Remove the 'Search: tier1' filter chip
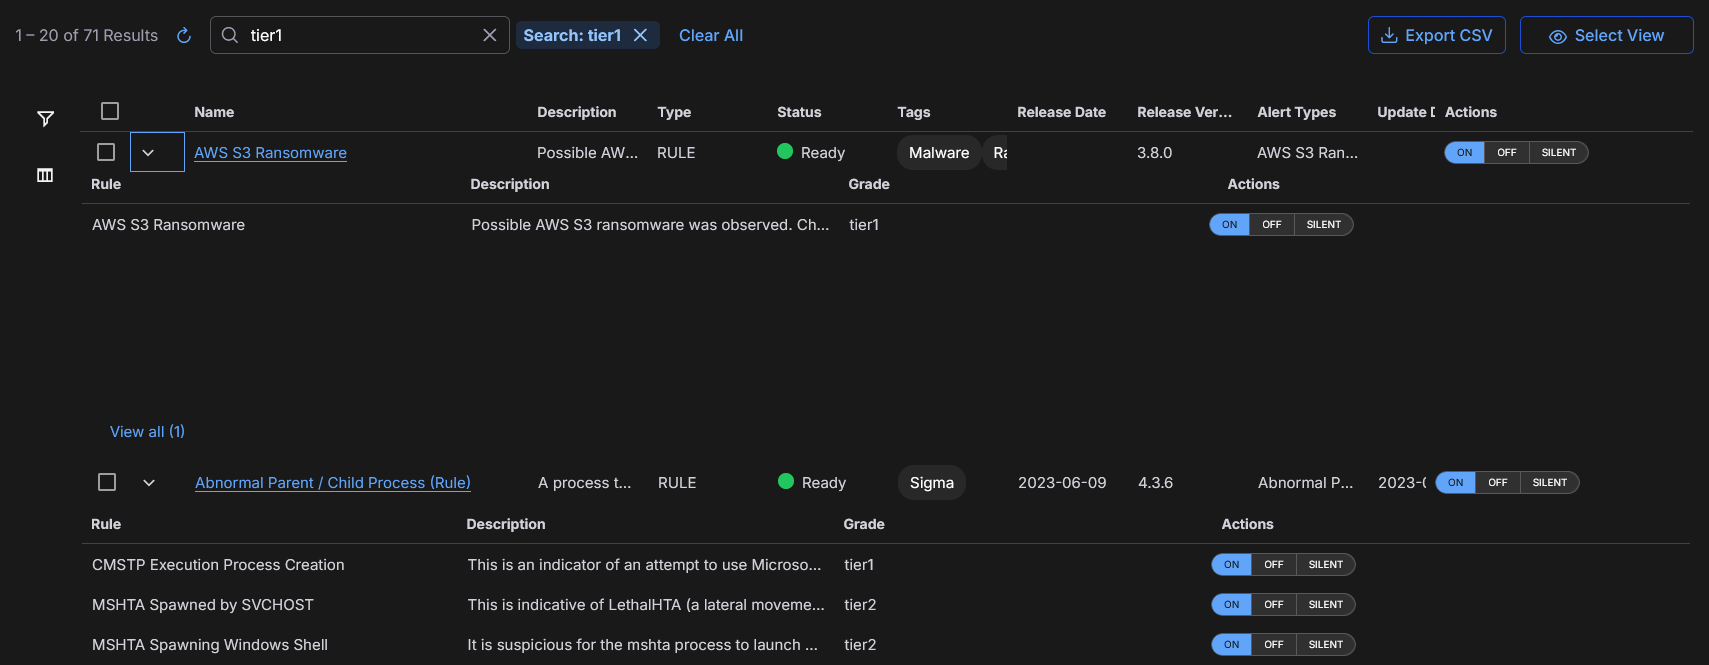The image size is (1709, 665). (x=641, y=35)
